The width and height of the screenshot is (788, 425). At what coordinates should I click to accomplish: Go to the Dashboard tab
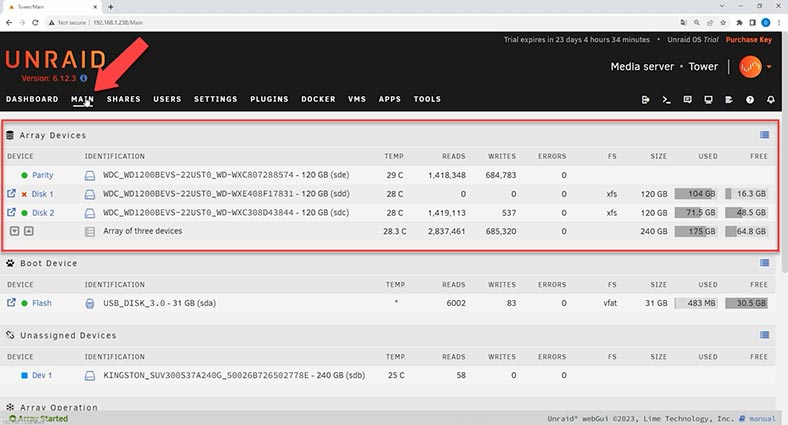32,99
